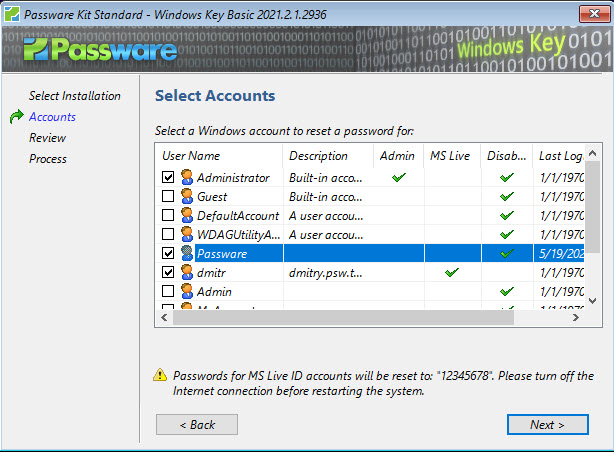Viewport: 614px width, 452px height.
Task: Click DefaultAccount row A user accou... description
Action: click(326, 216)
